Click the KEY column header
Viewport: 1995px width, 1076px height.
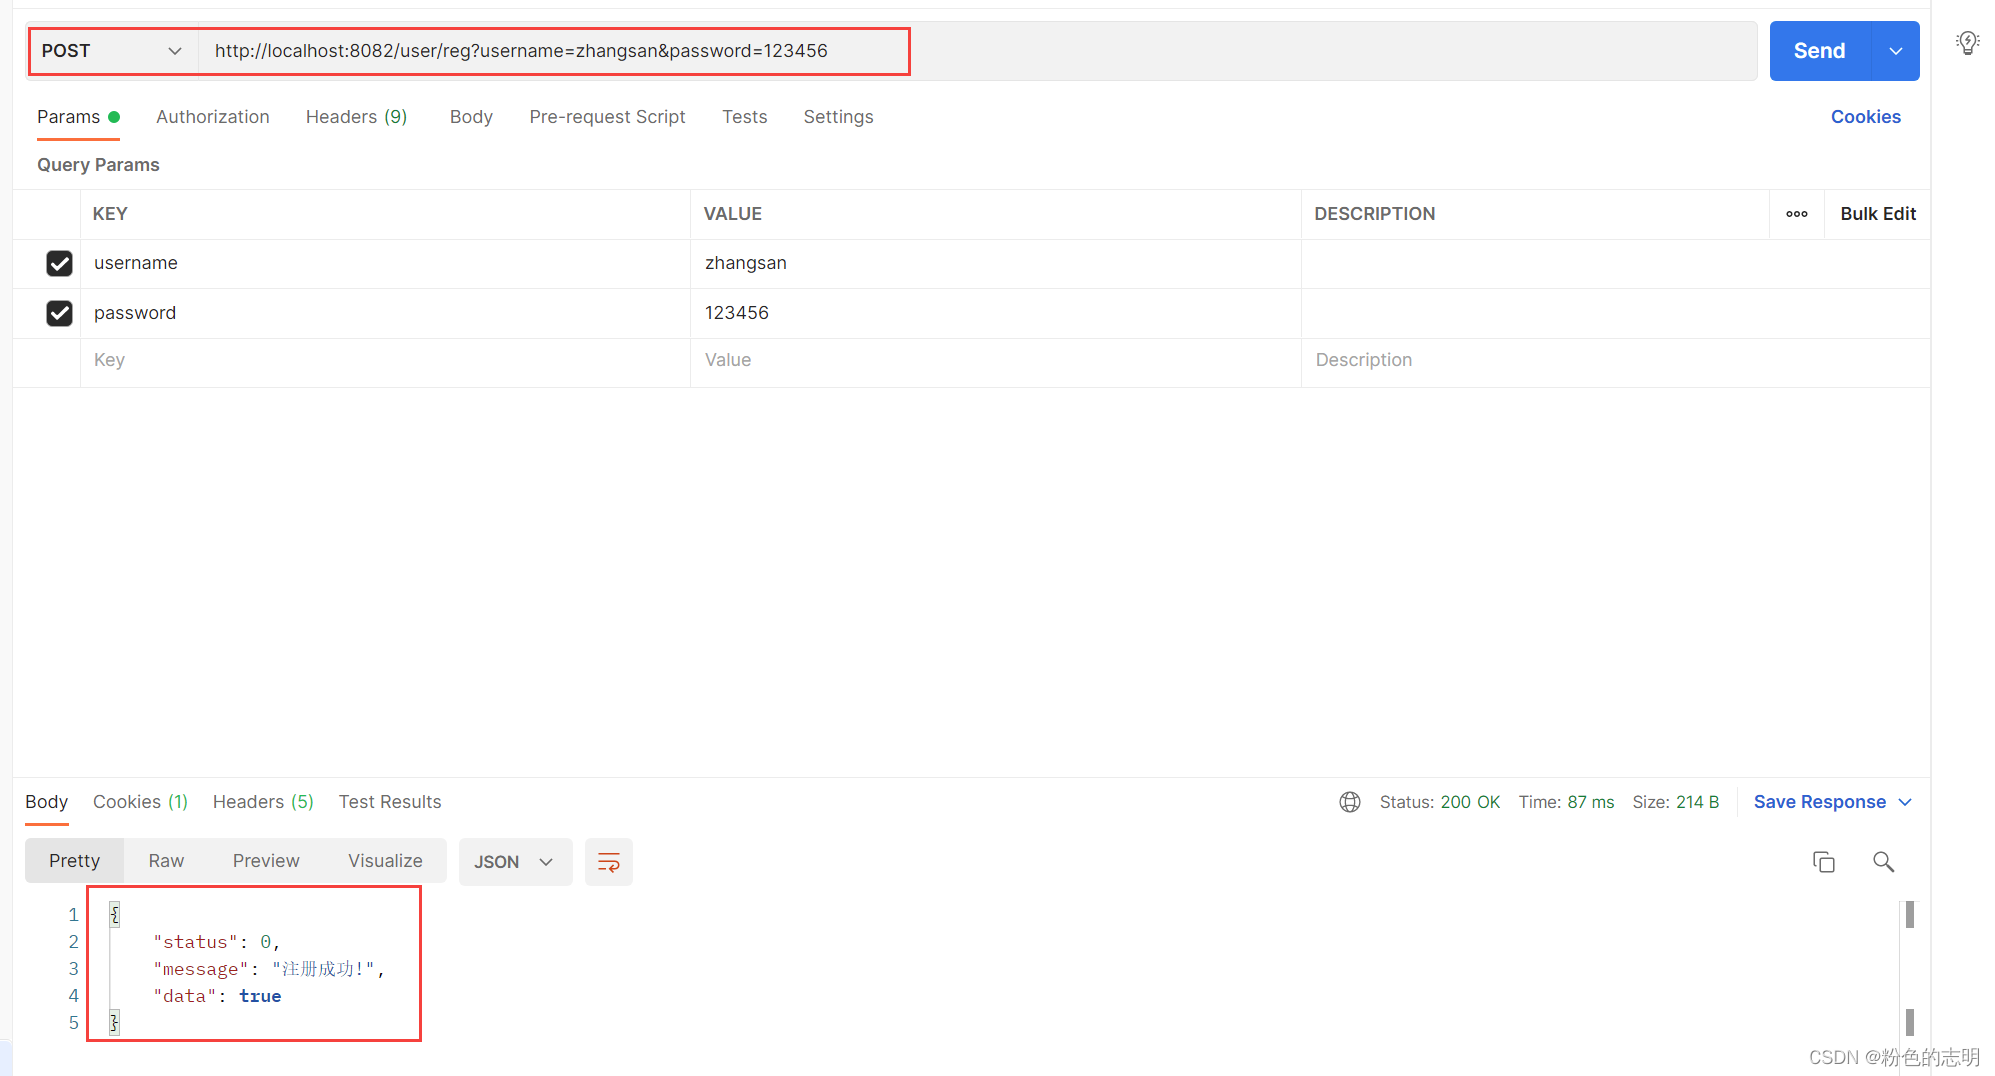[x=110, y=214]
